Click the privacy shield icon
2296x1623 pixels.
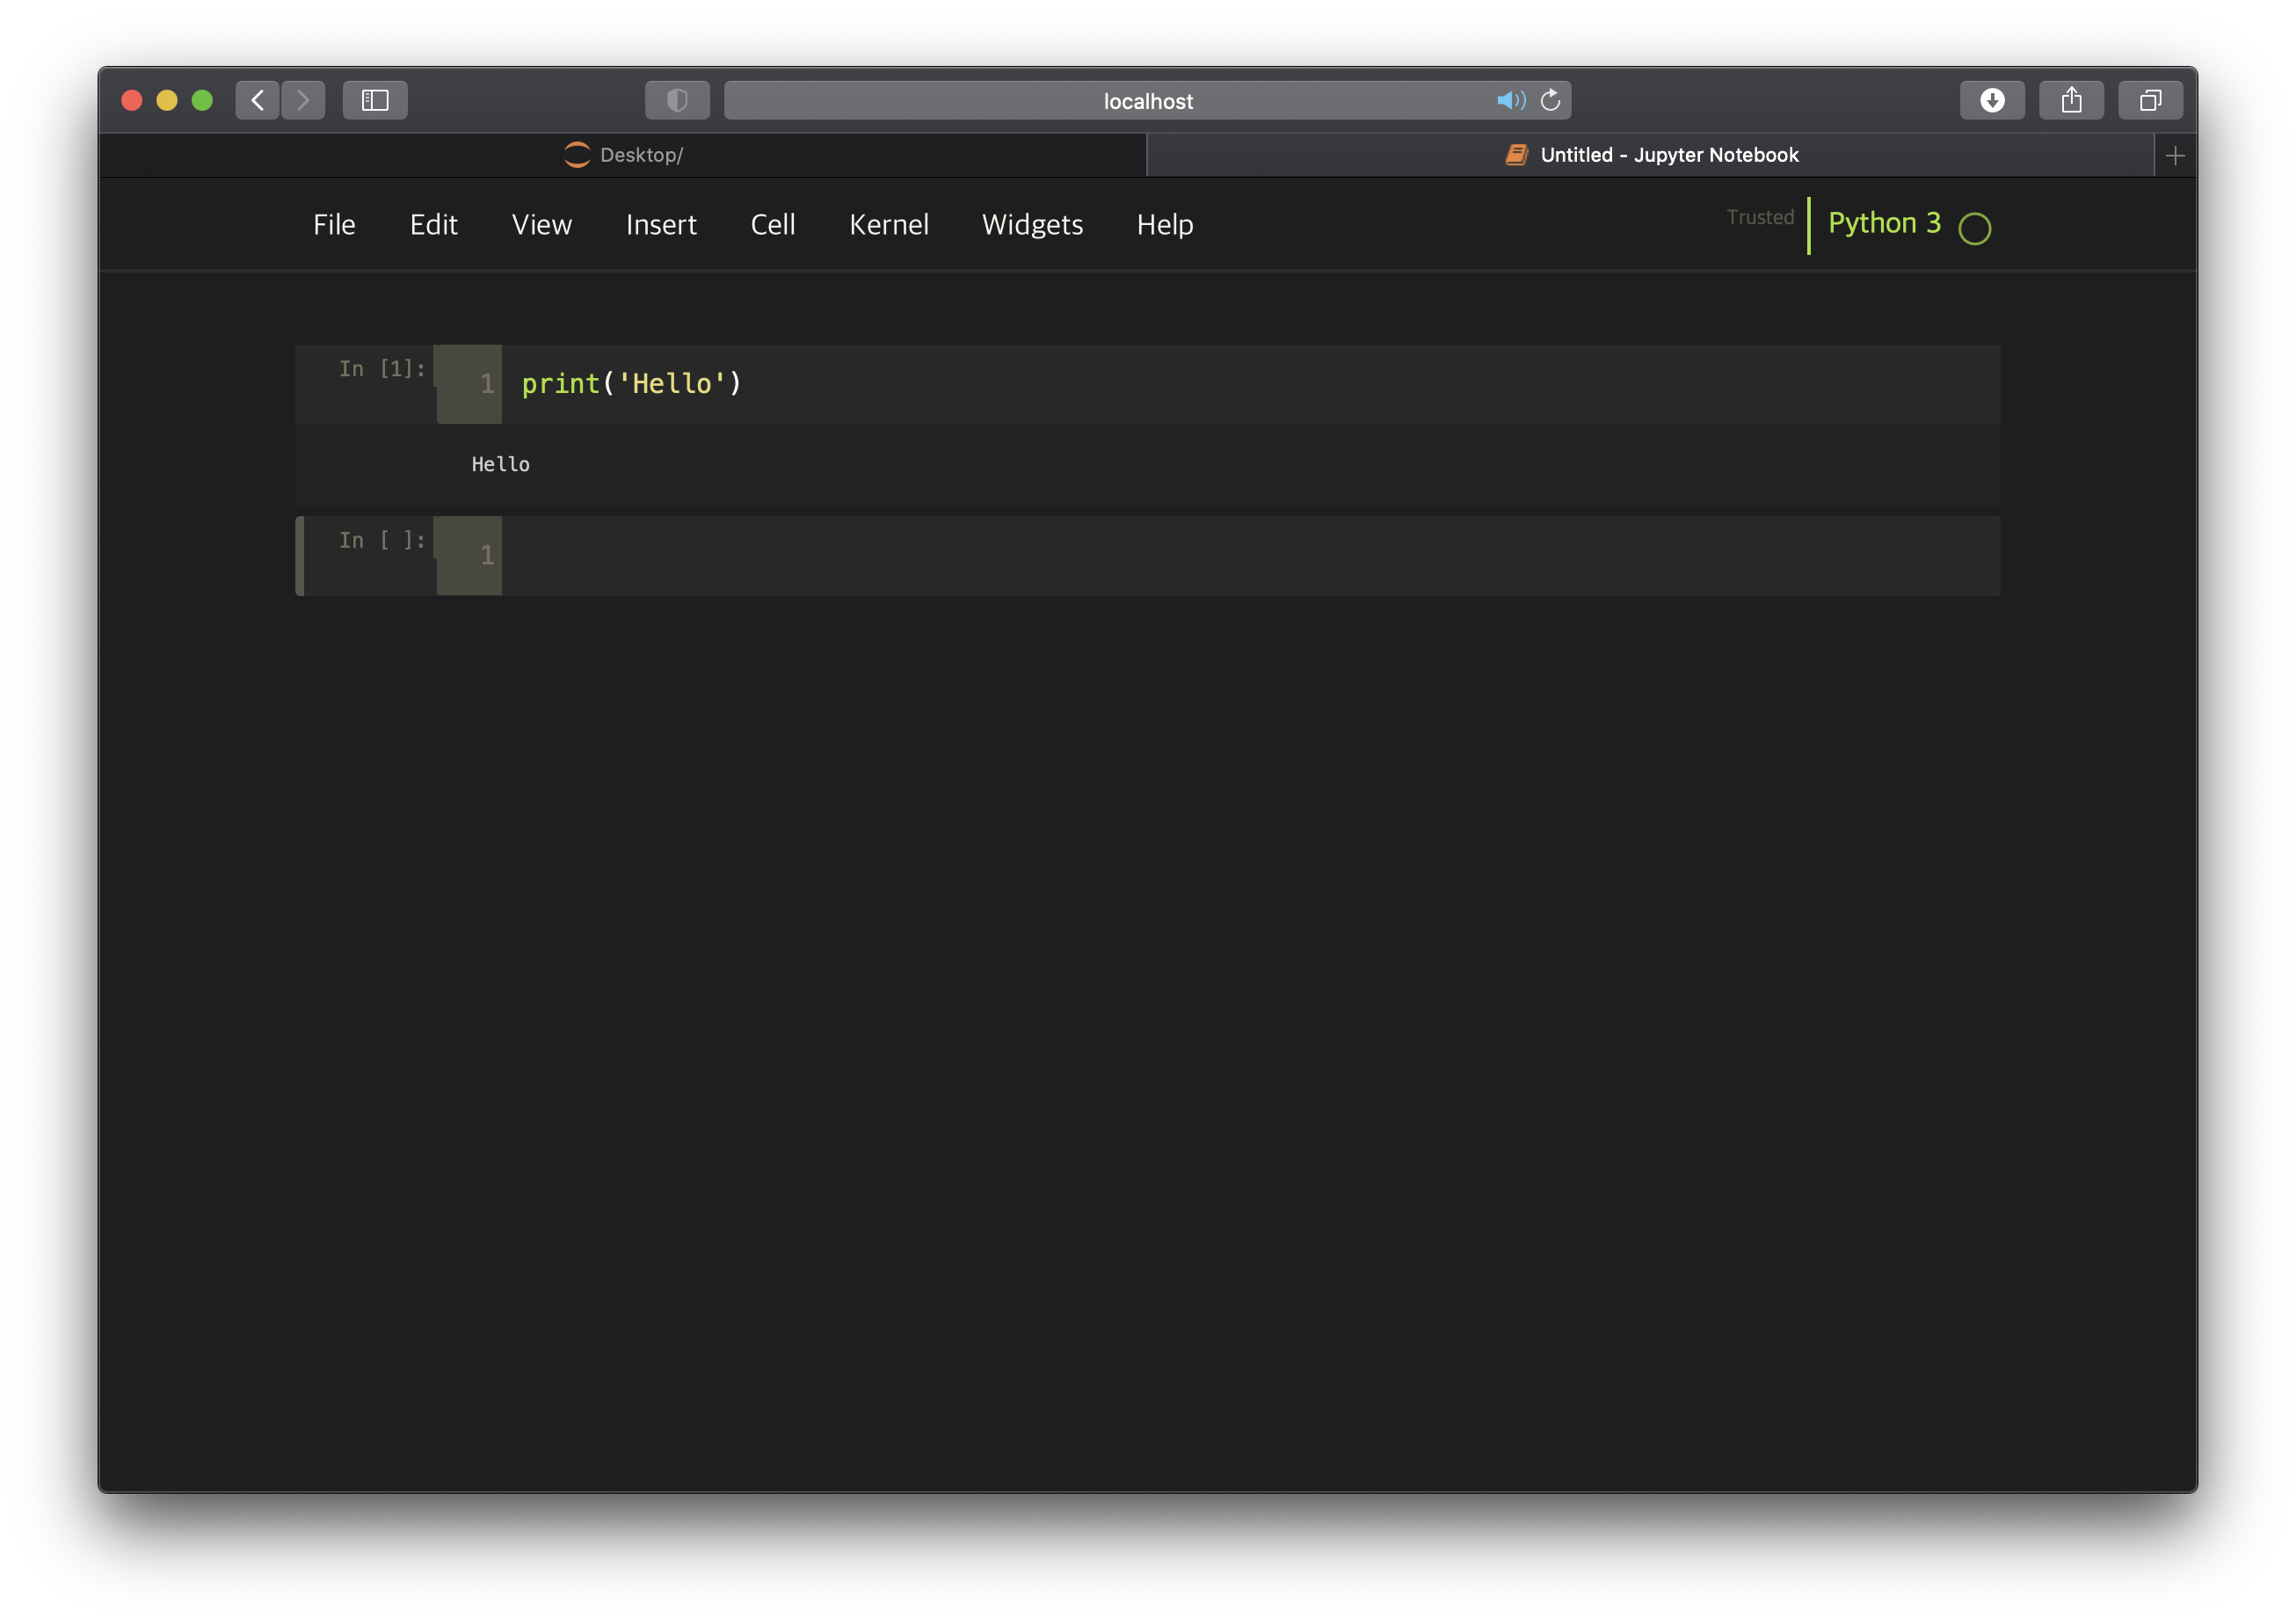(677, 100)
